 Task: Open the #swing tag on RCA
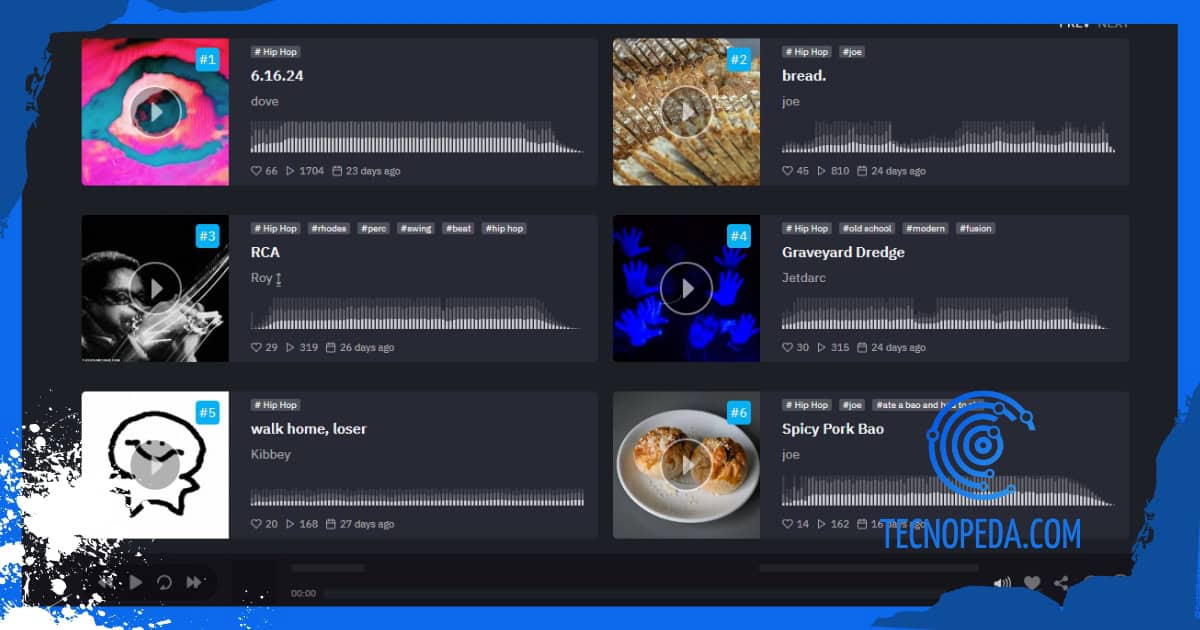[x=416, y=228]
